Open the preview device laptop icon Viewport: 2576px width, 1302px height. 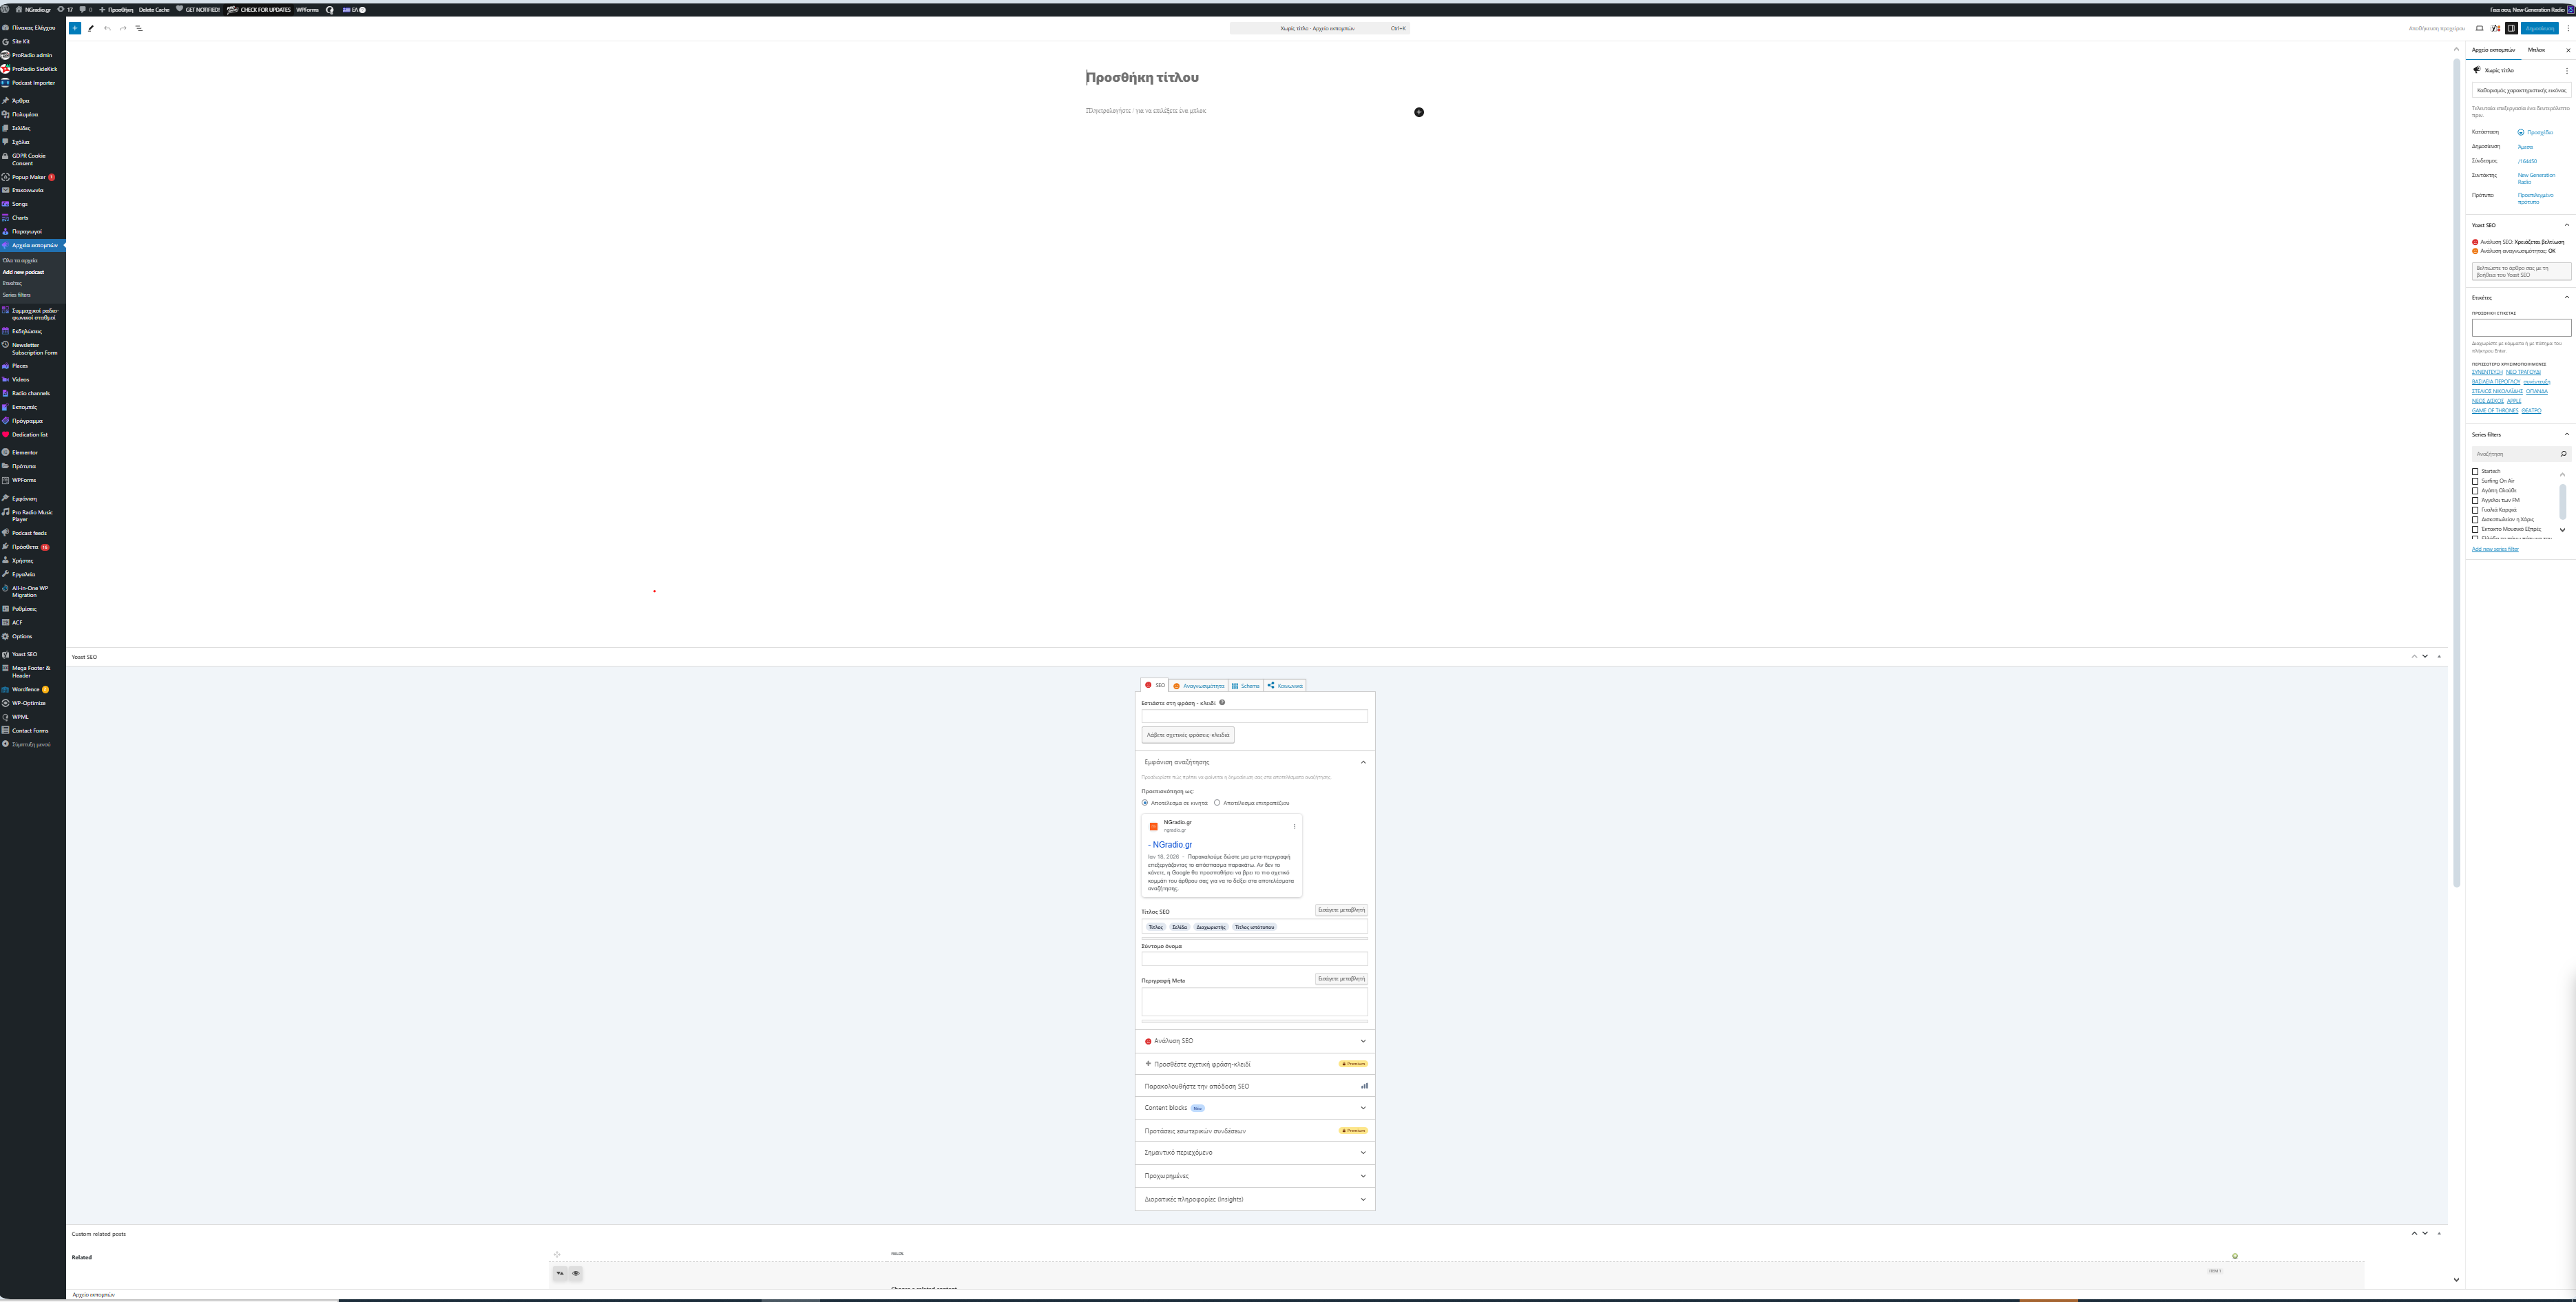tap(2479, 28)
